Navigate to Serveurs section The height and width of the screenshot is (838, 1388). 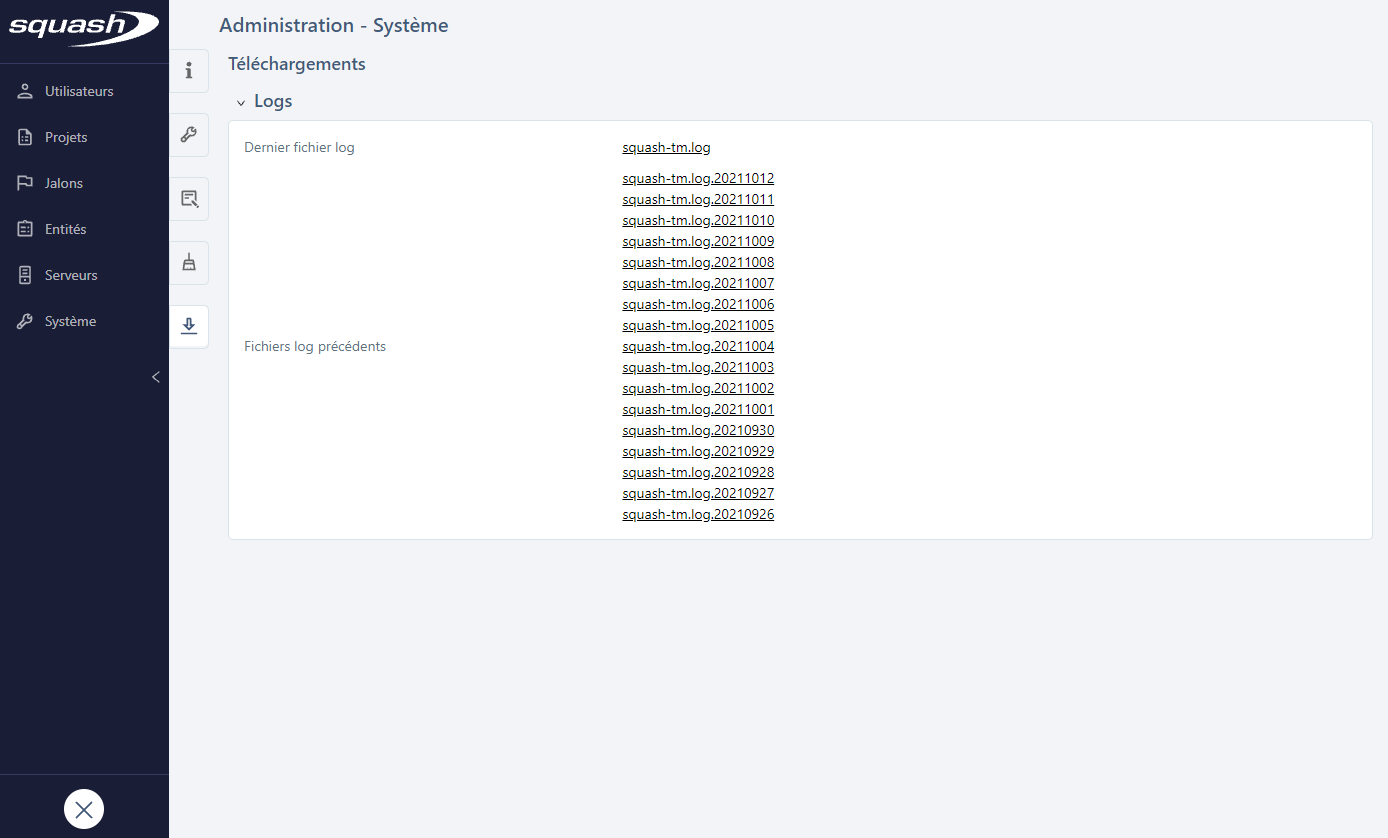point(71,275)
